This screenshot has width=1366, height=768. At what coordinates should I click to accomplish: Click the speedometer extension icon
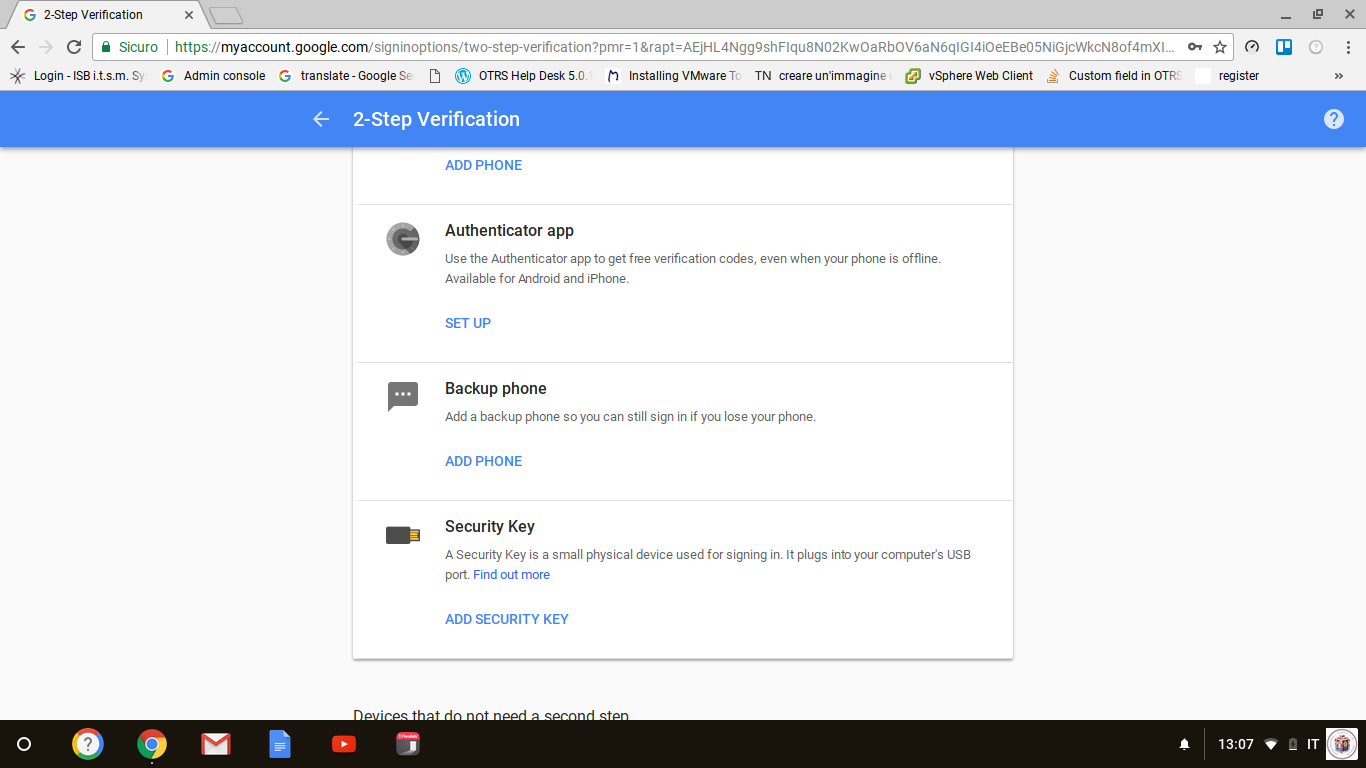point(1252,47)
